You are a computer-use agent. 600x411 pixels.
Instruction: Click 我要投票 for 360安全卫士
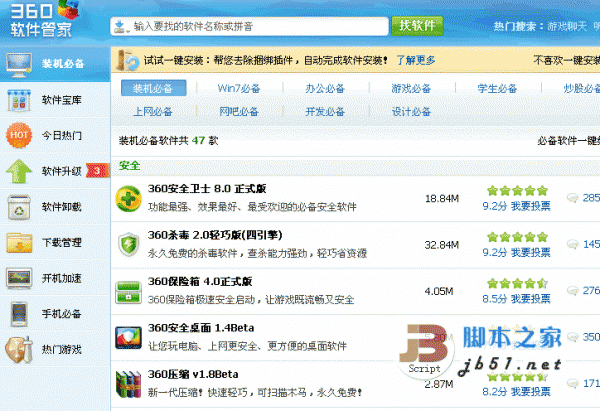pyautogui.click(x=531, y=206)
